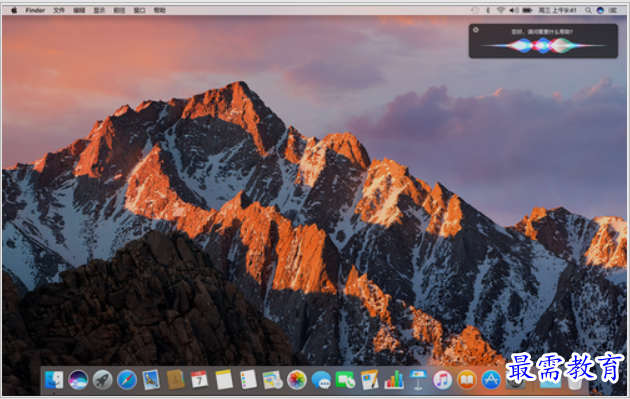Open Notification Center list icon

pos(613,10)
